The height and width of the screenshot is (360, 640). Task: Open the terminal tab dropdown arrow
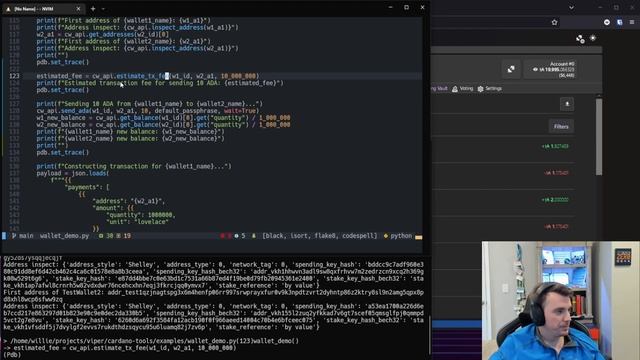point(103,9)
